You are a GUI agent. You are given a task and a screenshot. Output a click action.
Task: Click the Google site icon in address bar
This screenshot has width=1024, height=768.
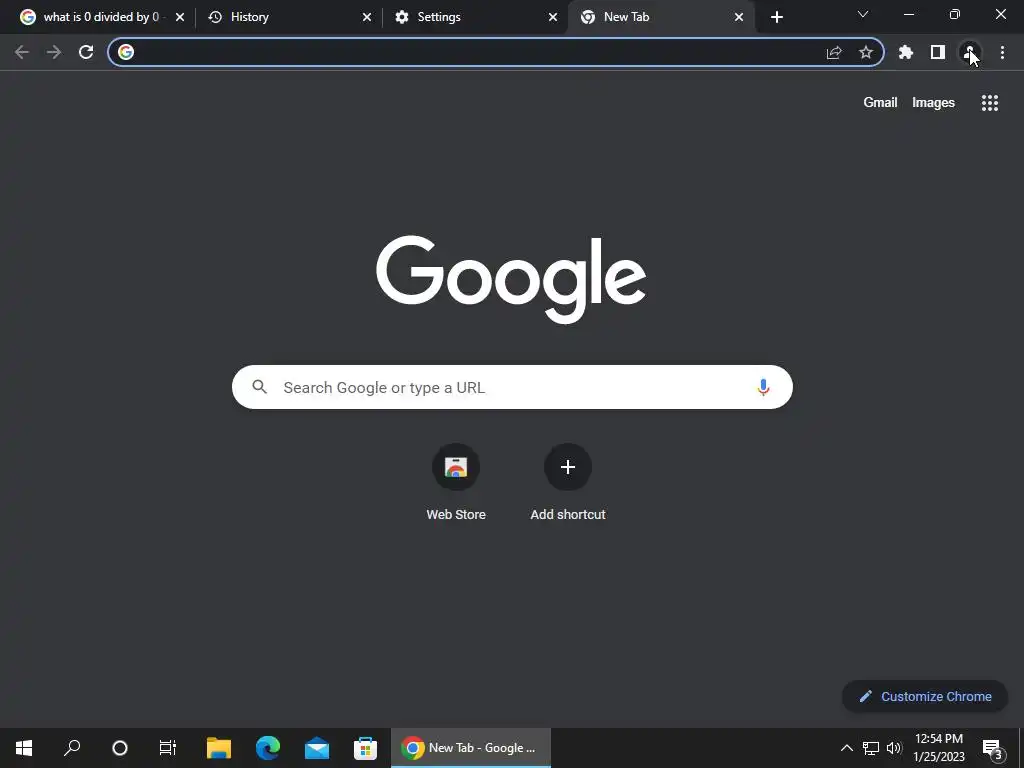click(126, 52)
